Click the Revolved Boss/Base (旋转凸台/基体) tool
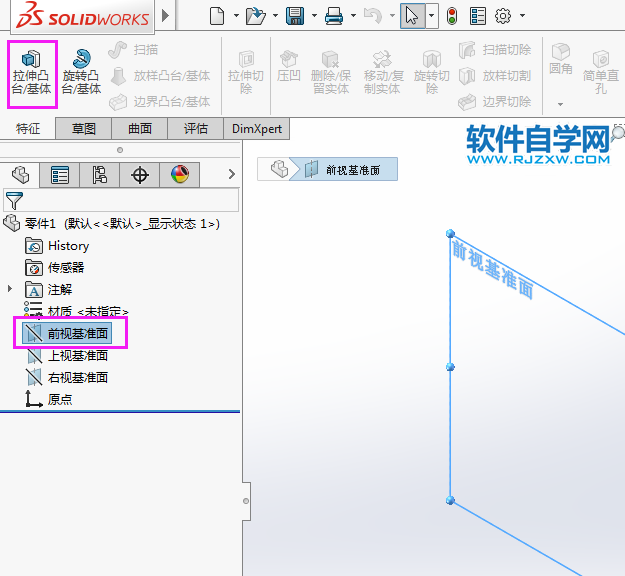This screenshot has width=625, height=576. (x=81, y=73)
